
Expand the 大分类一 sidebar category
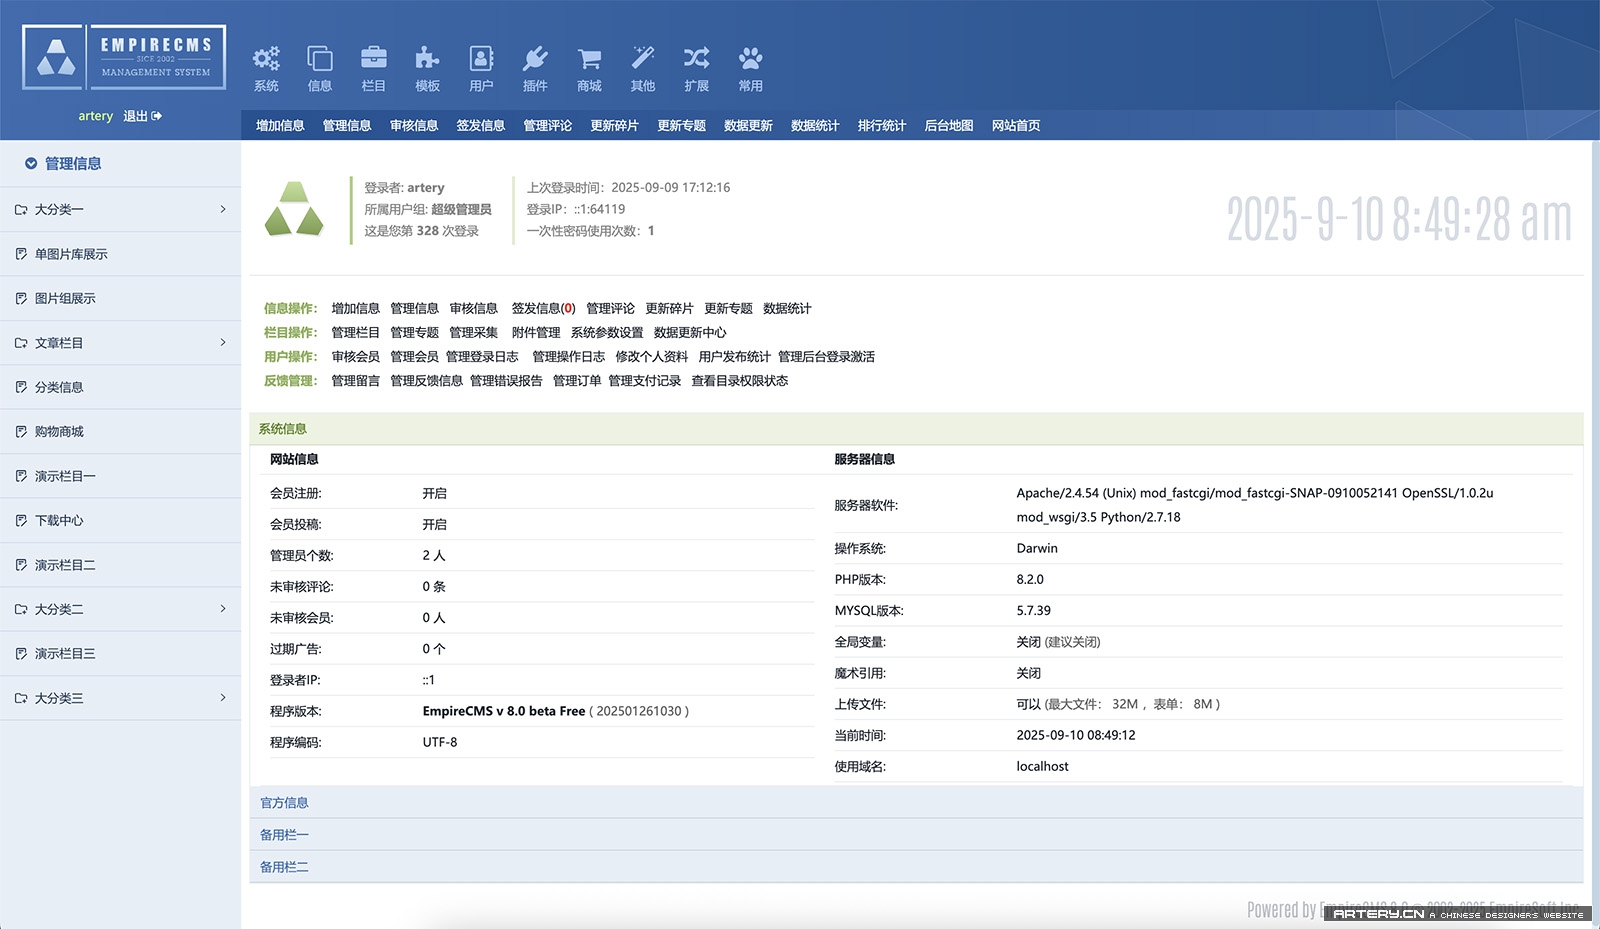[120, 209]
